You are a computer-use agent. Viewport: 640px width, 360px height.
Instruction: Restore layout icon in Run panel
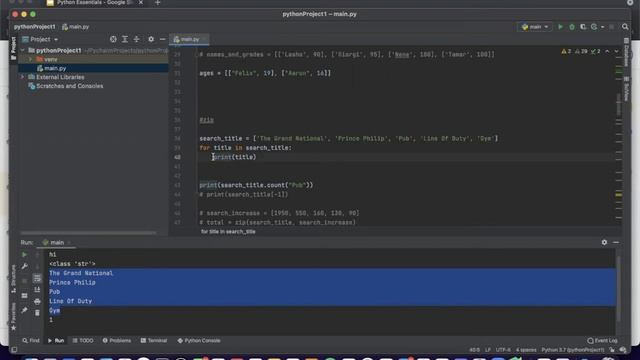click(x=24, y=295)
